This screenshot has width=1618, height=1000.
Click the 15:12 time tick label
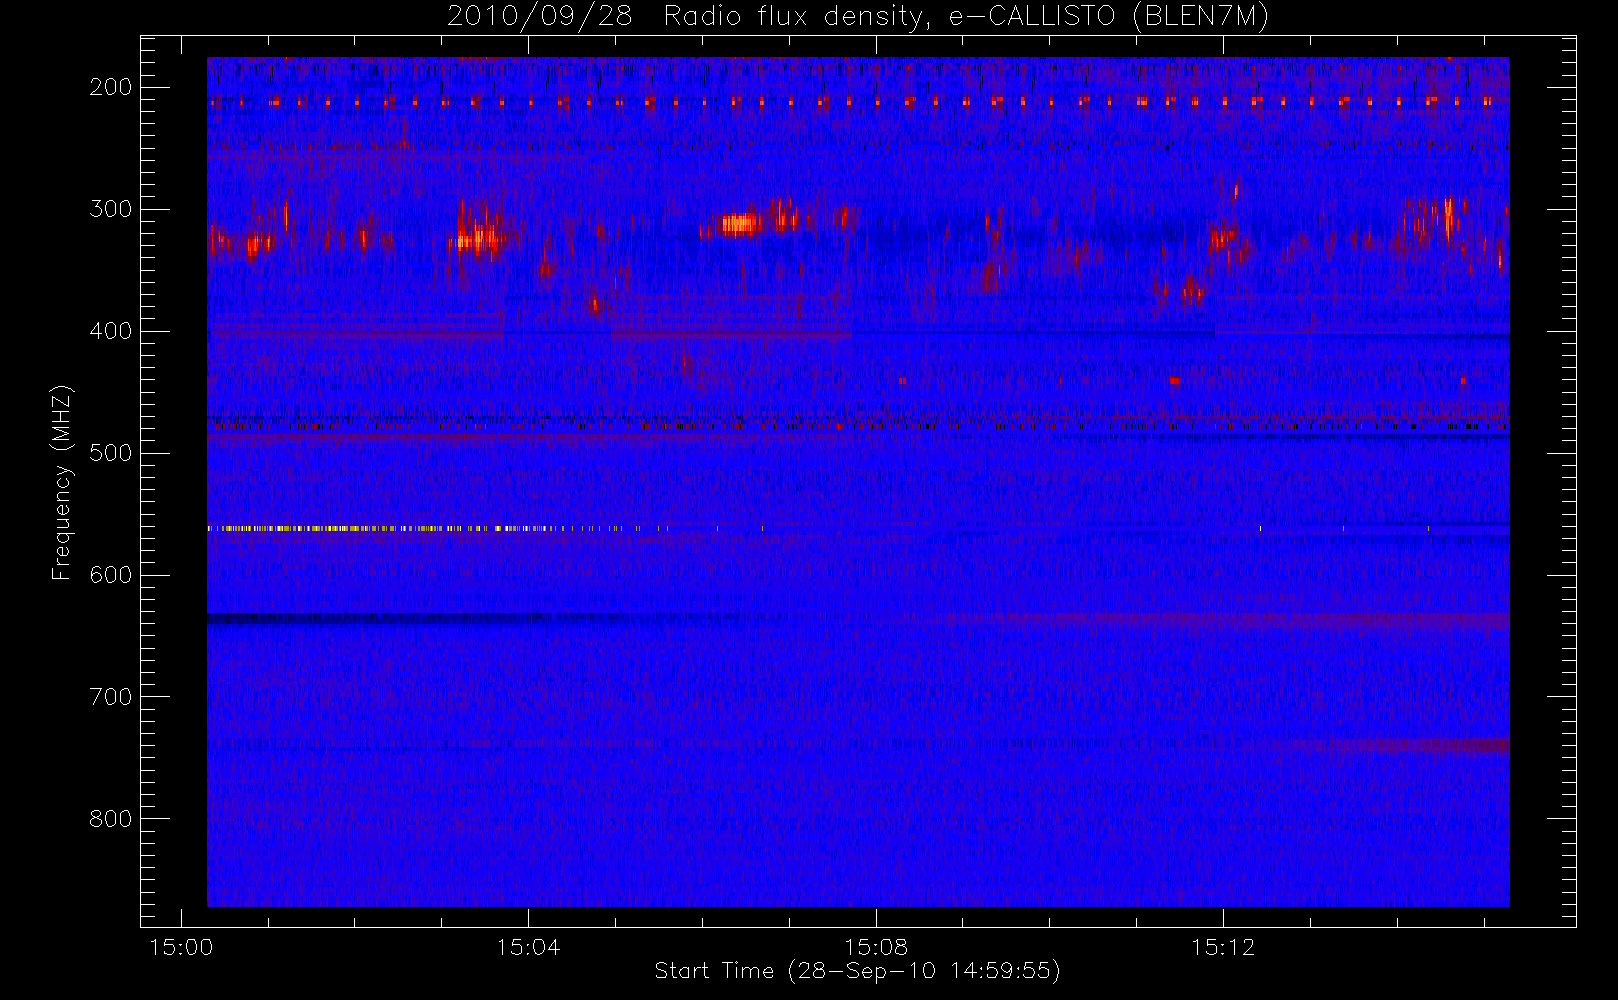pyautogui.click(x=1223, y=947)
